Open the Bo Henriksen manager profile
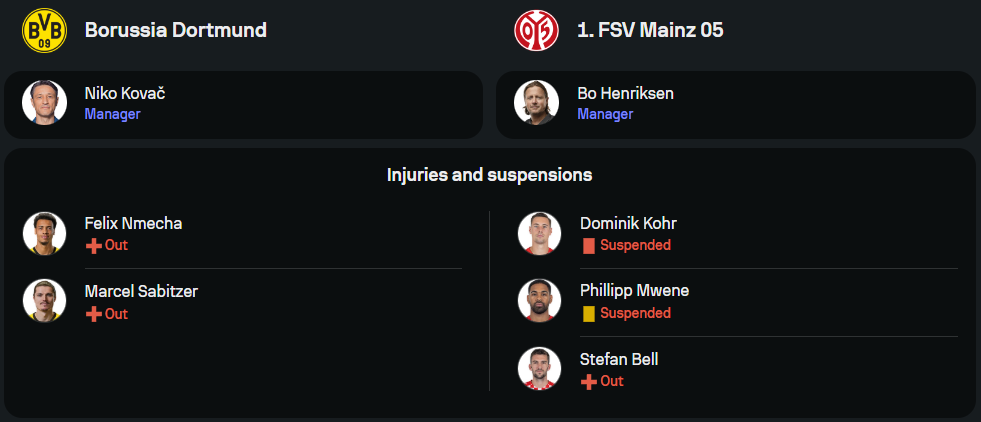 pyautogui.click(x=625, y=94)
